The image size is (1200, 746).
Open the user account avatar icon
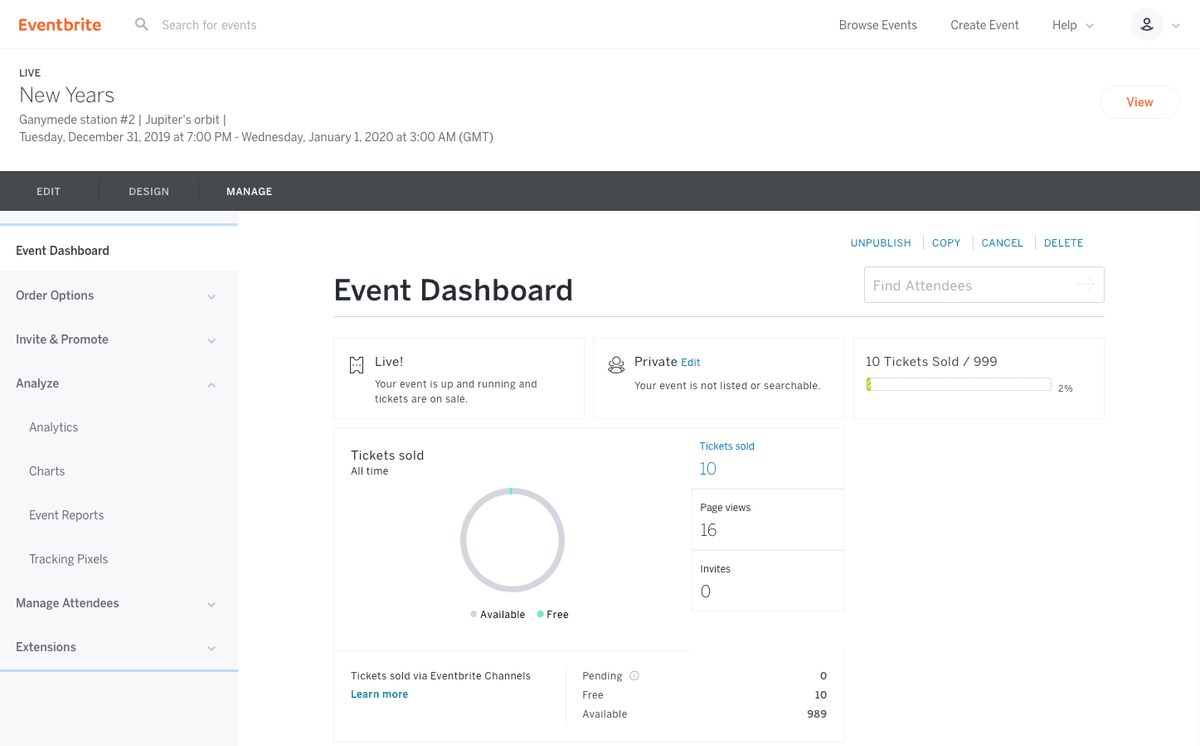1147,25
